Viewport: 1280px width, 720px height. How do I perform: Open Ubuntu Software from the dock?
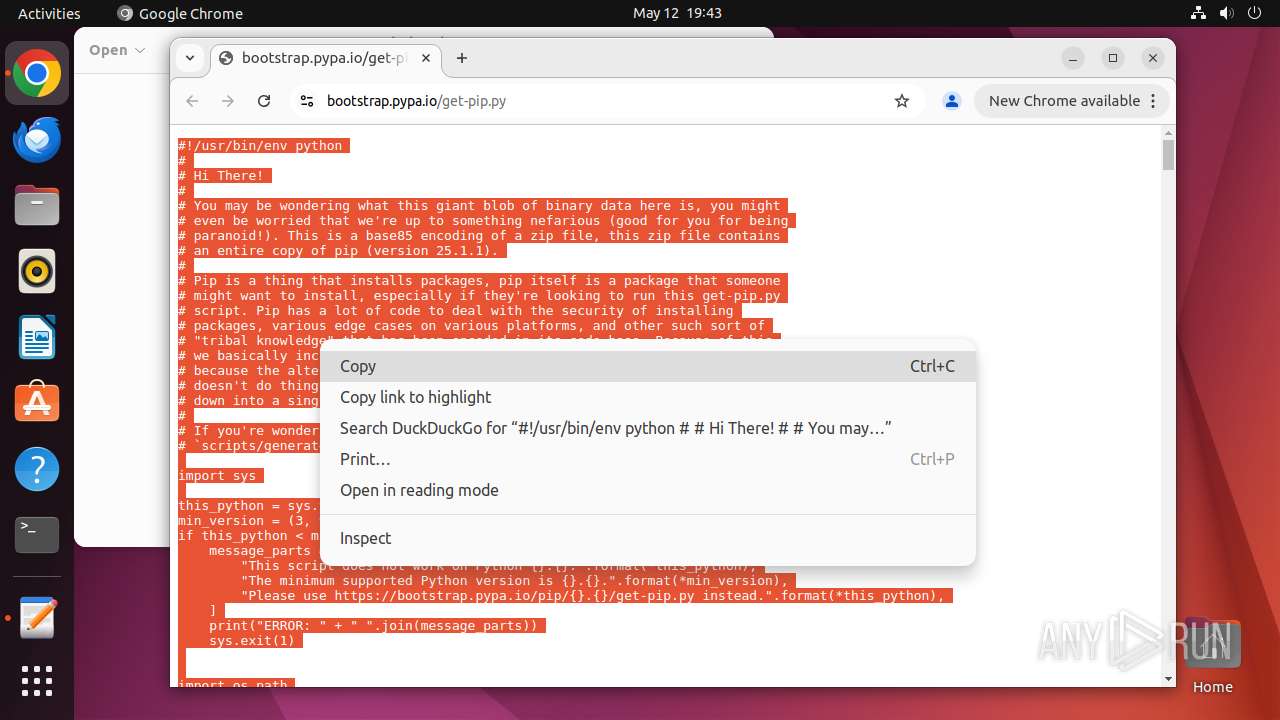[x=37, y=404]
